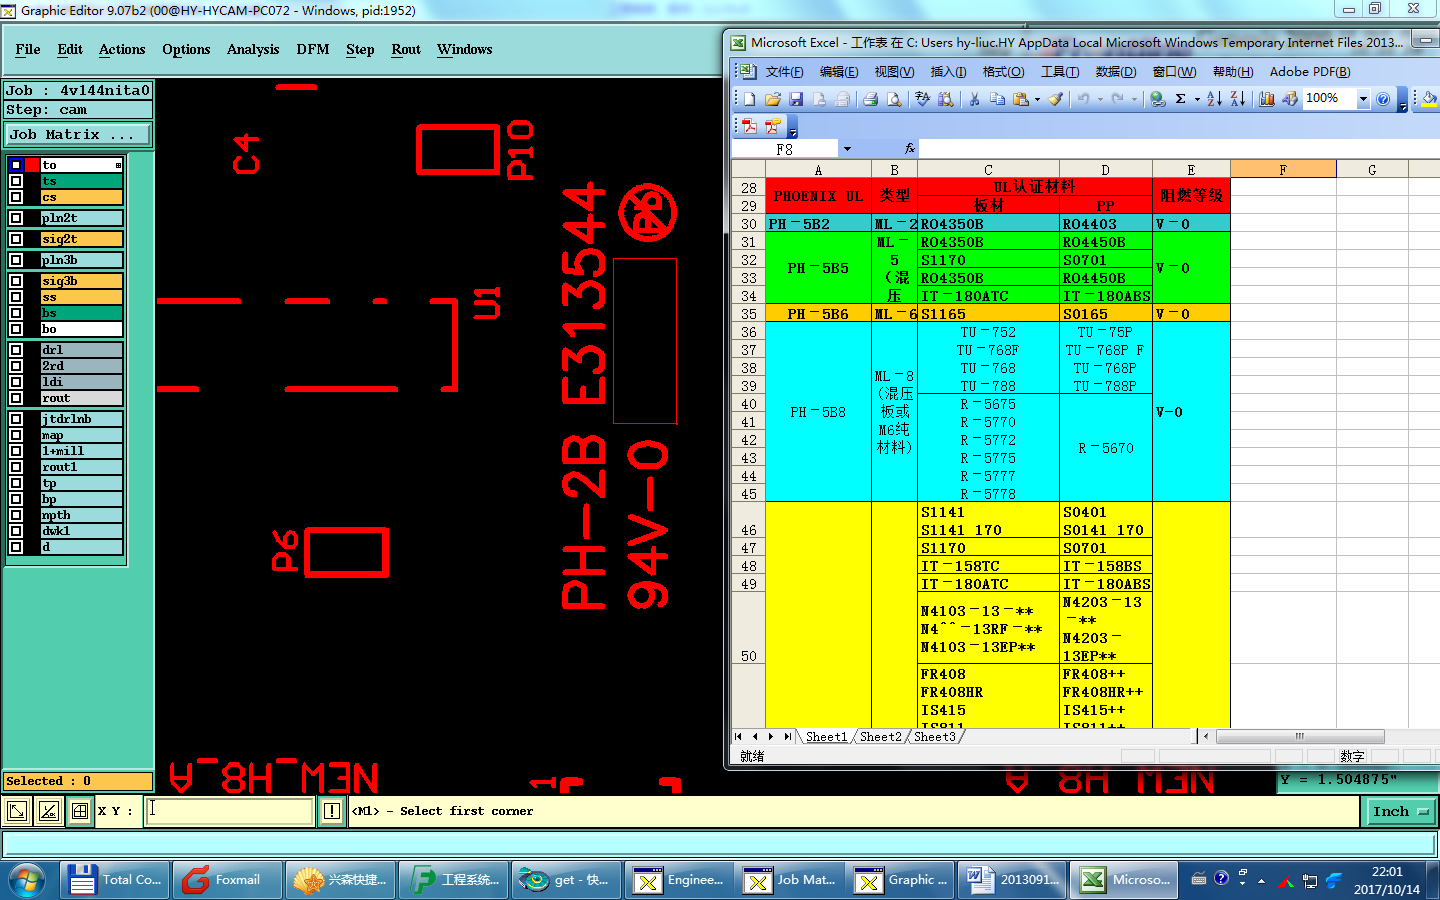Select the bo layer name row
This screenshot has width=1440, height=900.
[x=81, y=329]
